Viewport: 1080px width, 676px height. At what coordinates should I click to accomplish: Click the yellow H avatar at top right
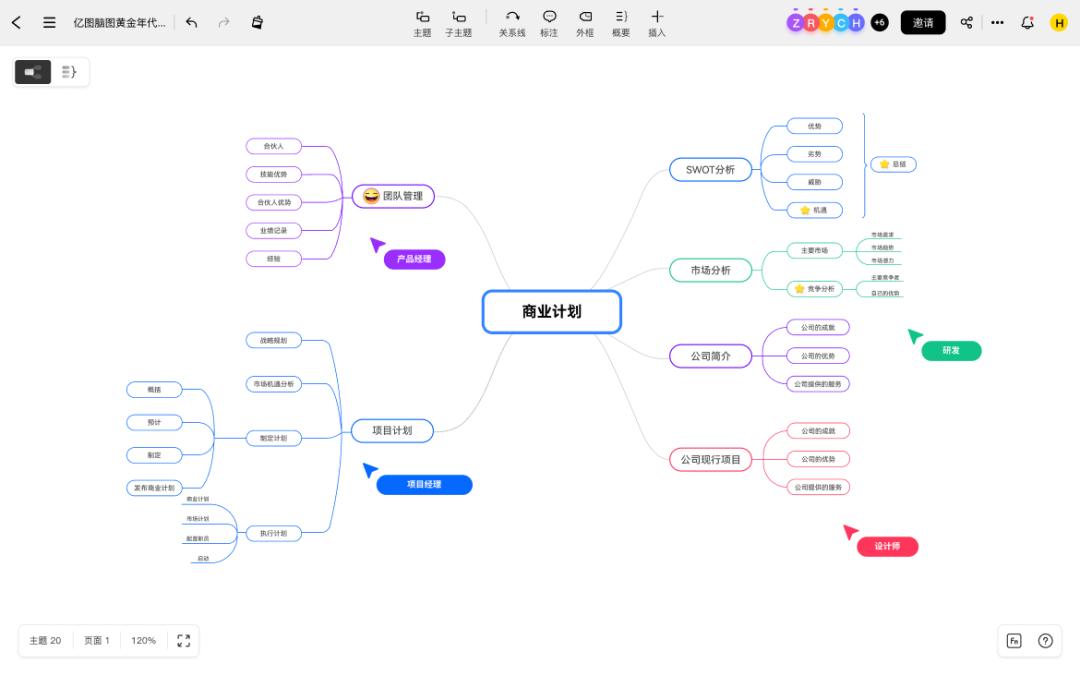pos(1059,22)
